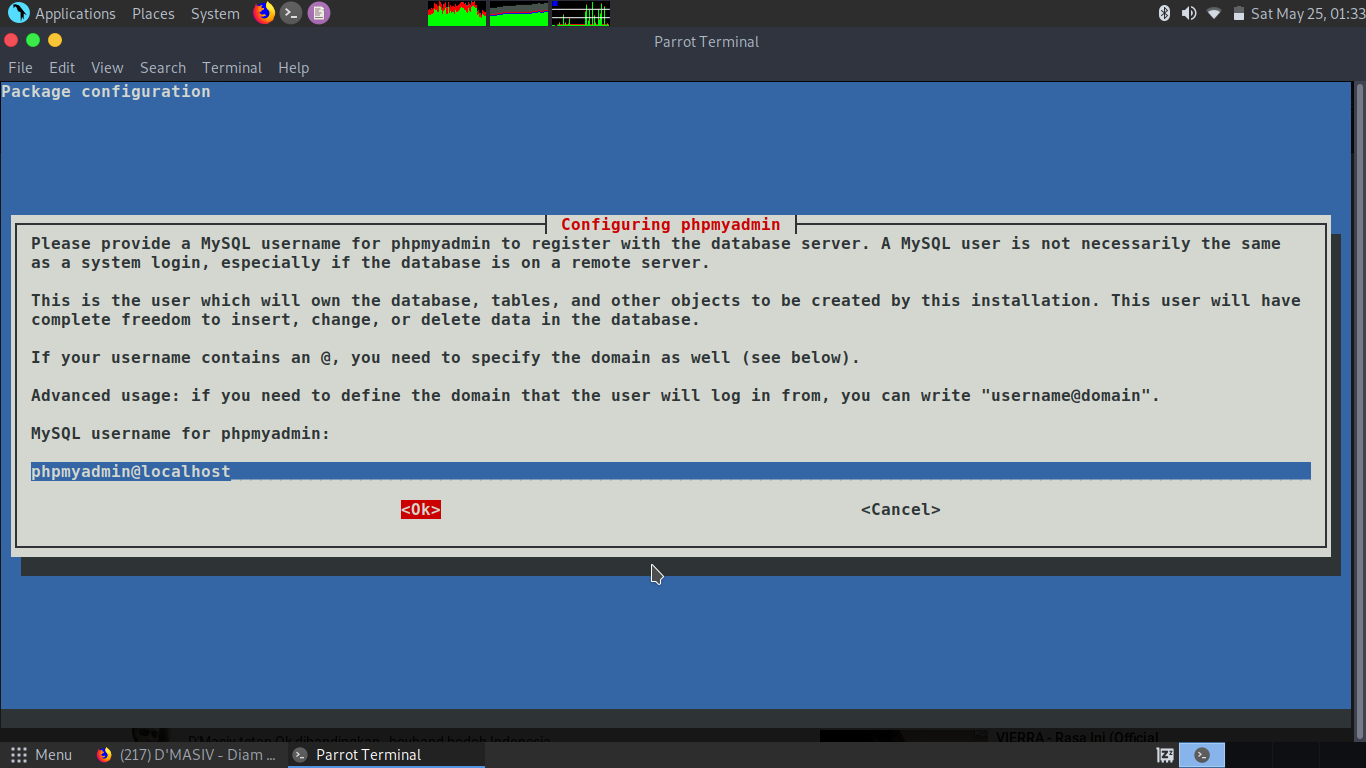Open the CPU usage graph applet
This screenshot has height=768, width=1366.
pos(456,13)
